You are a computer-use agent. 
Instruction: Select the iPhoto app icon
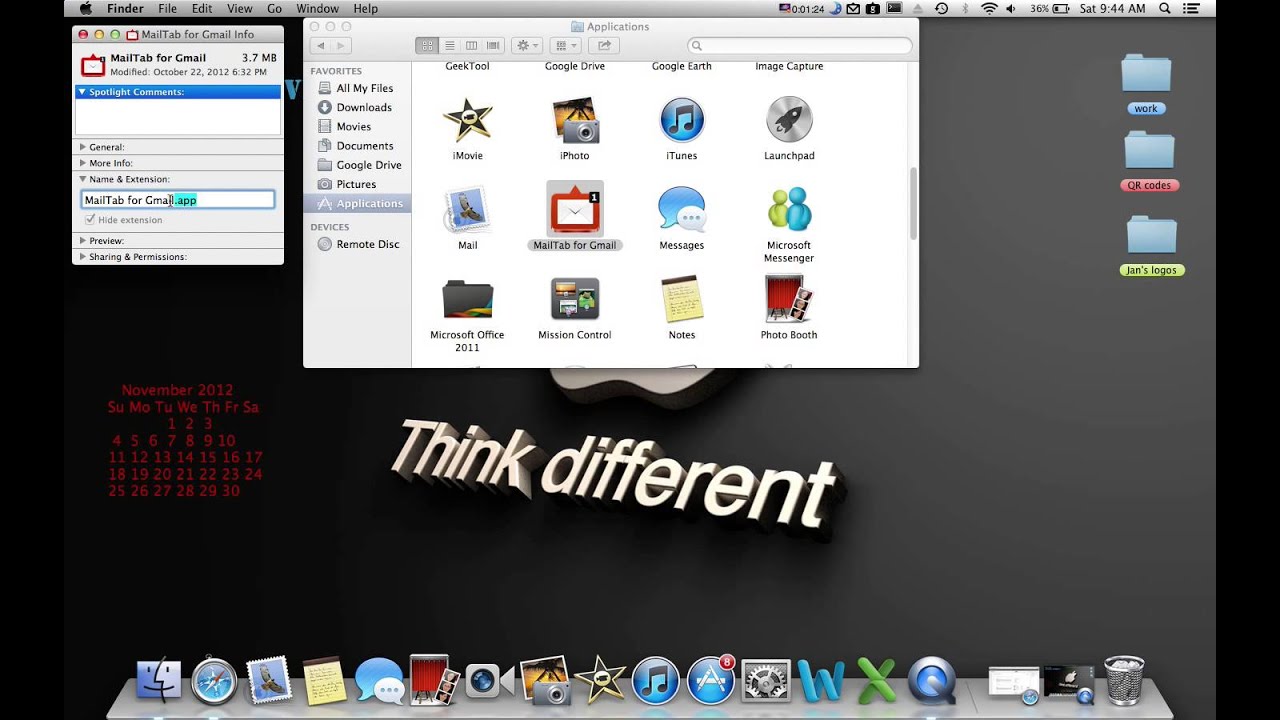[575, 120]
